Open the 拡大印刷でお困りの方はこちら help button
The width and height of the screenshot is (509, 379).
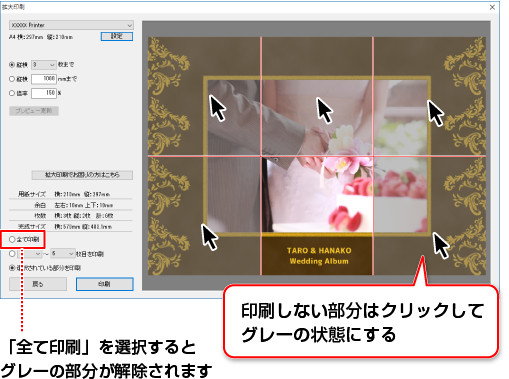(82, 175)
